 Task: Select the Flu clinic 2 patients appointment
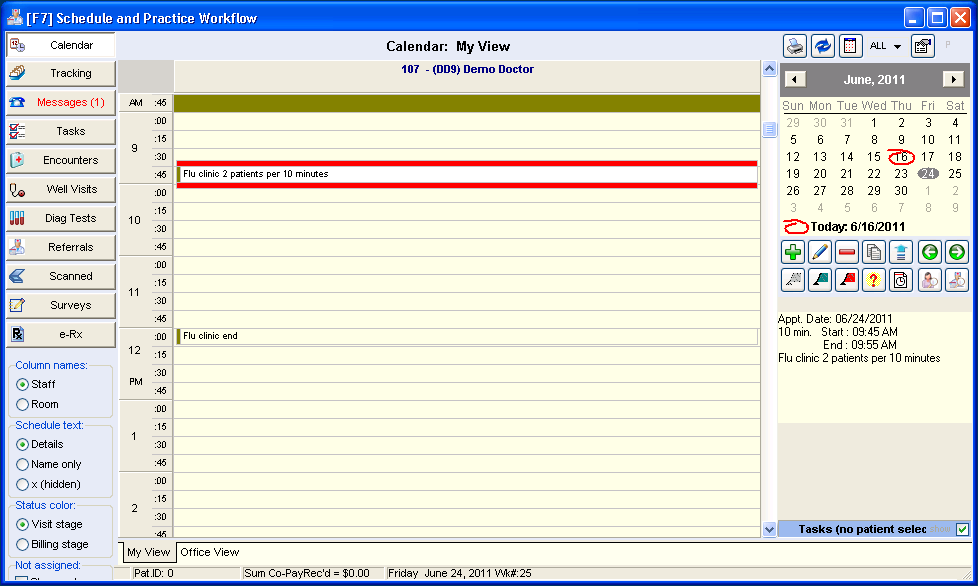click(467, 174)
